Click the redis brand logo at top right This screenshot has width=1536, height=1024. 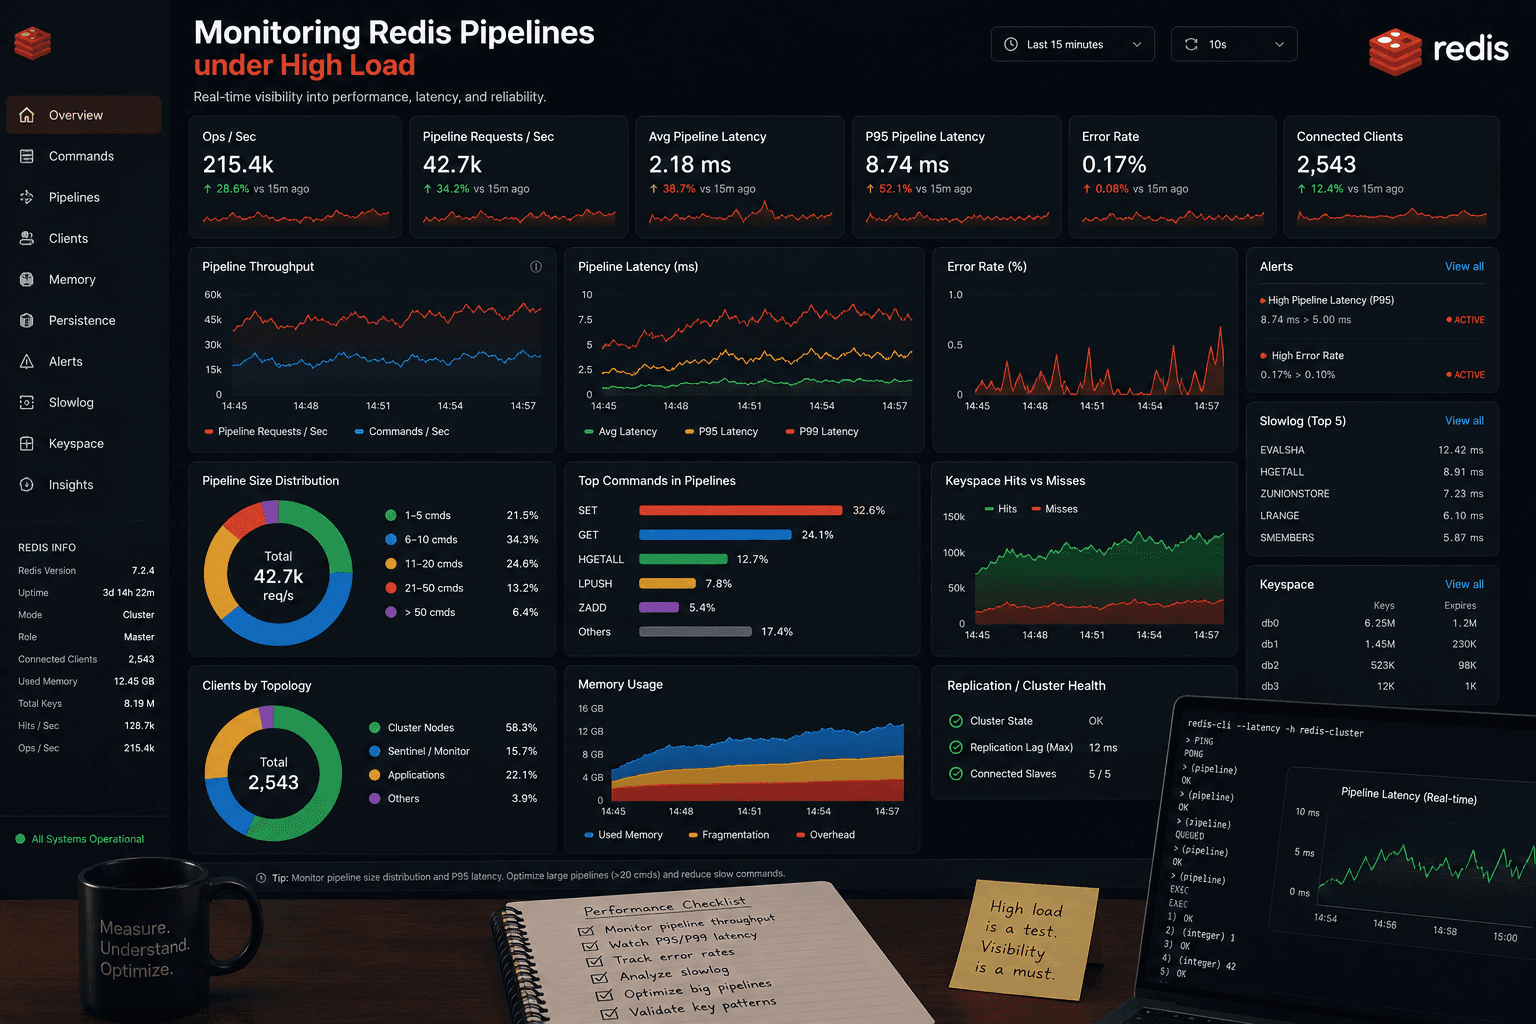tap(1438, 50)
